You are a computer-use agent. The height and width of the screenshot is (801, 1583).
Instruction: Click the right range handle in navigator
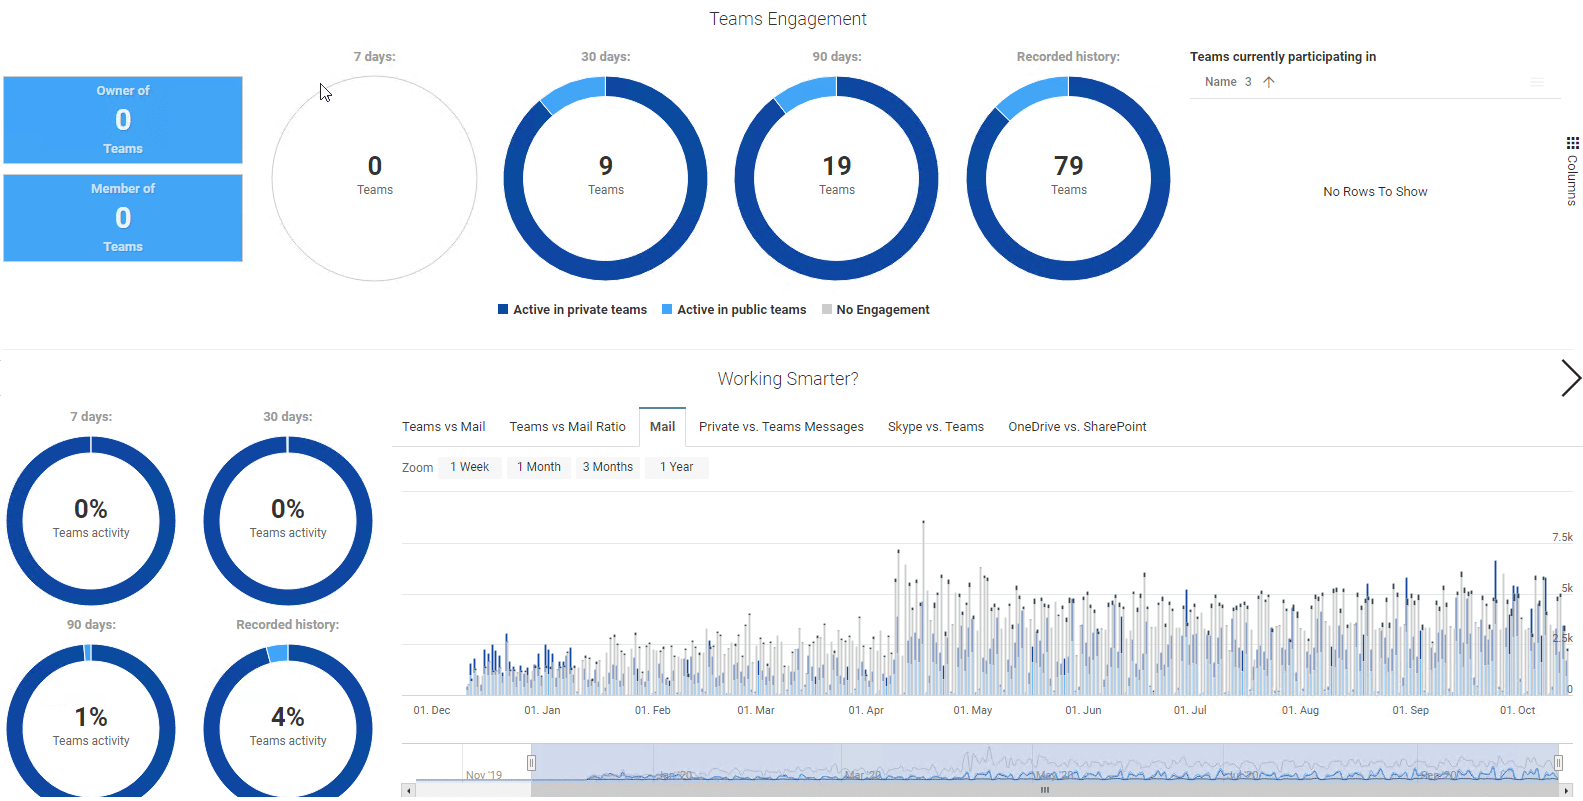[x=1558, y=763]
